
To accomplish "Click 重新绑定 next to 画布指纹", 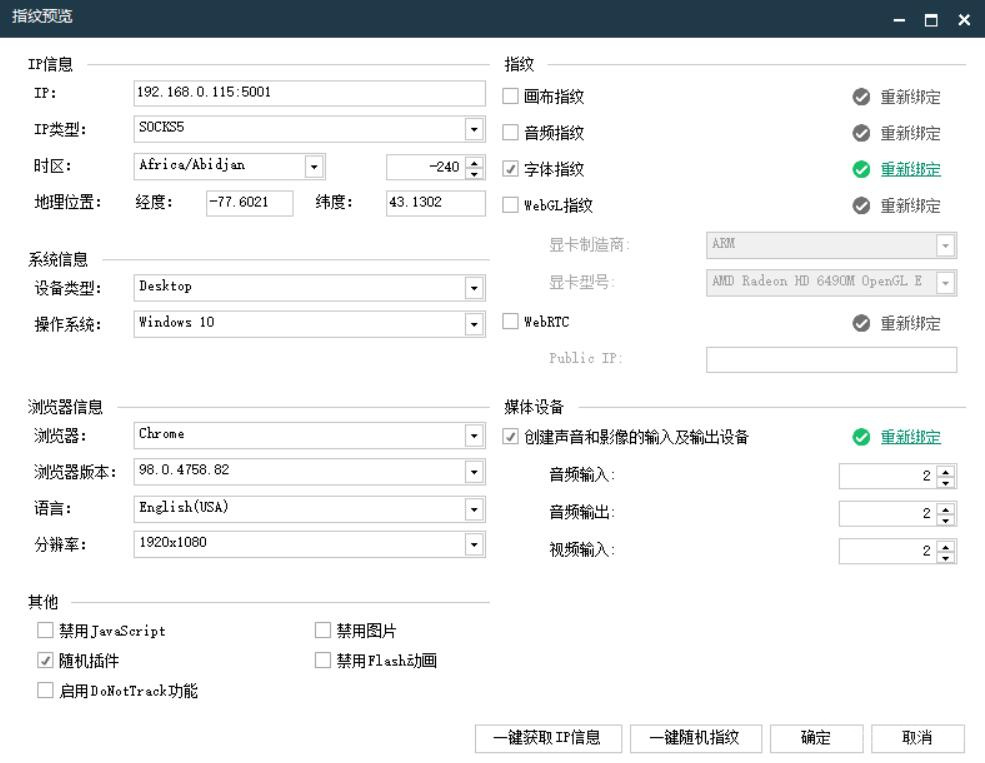I will tap(910, 97).
